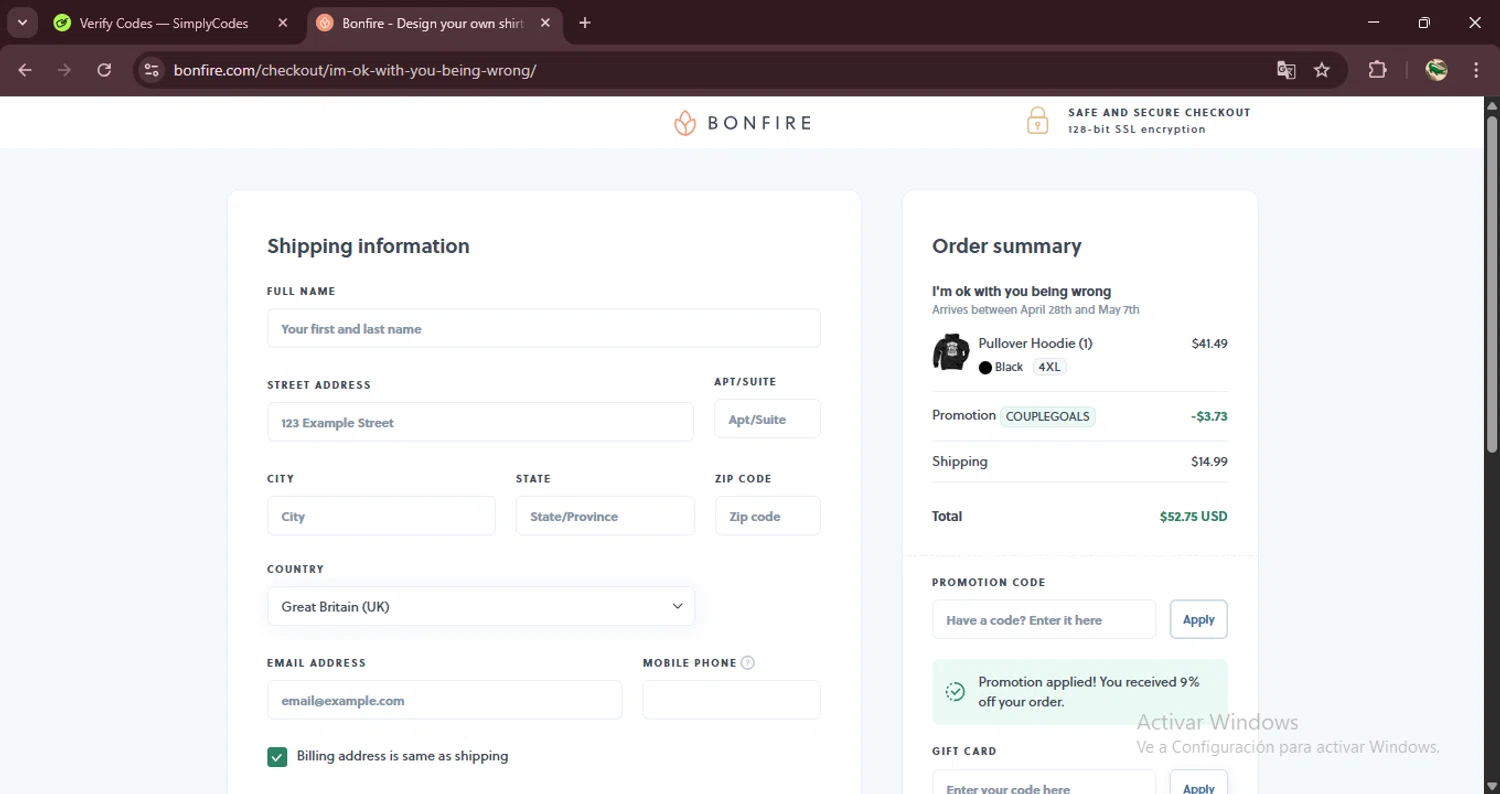The height and width of the screenshot is (794, 1500).
Task: Click the scrollbar up arrow
Action: [x=1492, y=105]
